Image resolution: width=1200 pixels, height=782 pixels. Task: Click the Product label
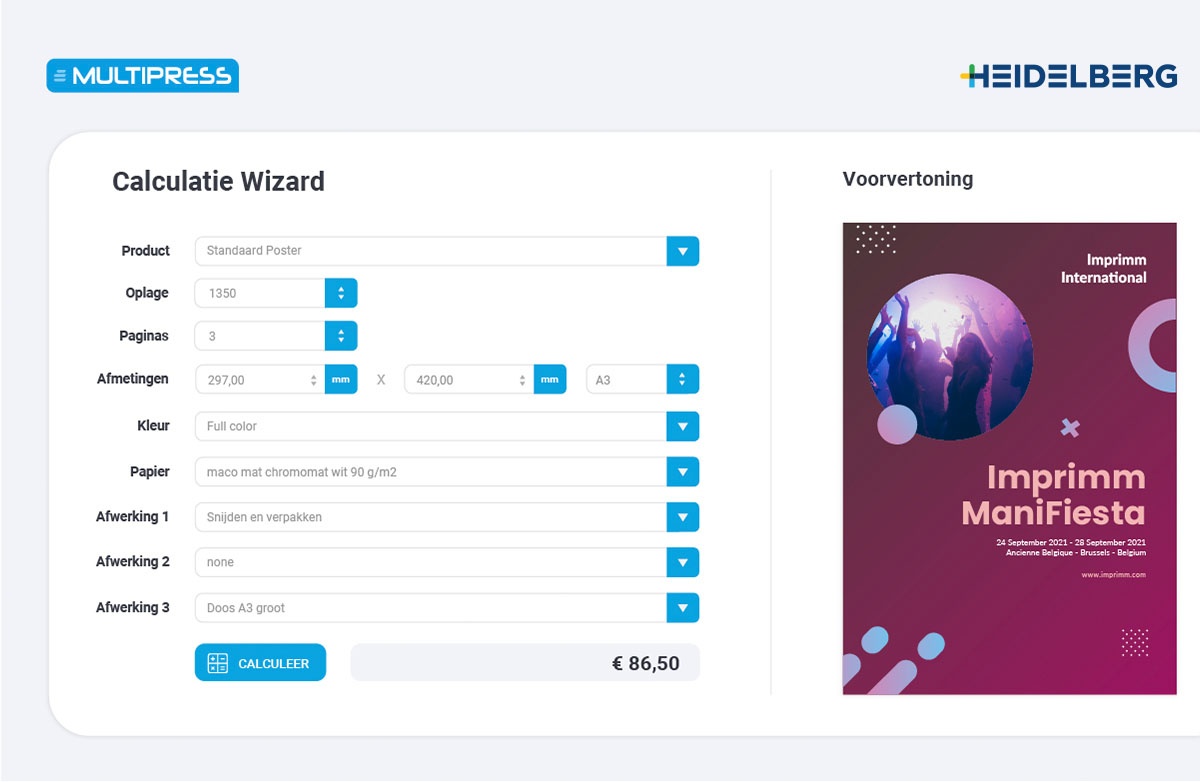[146, 251]
